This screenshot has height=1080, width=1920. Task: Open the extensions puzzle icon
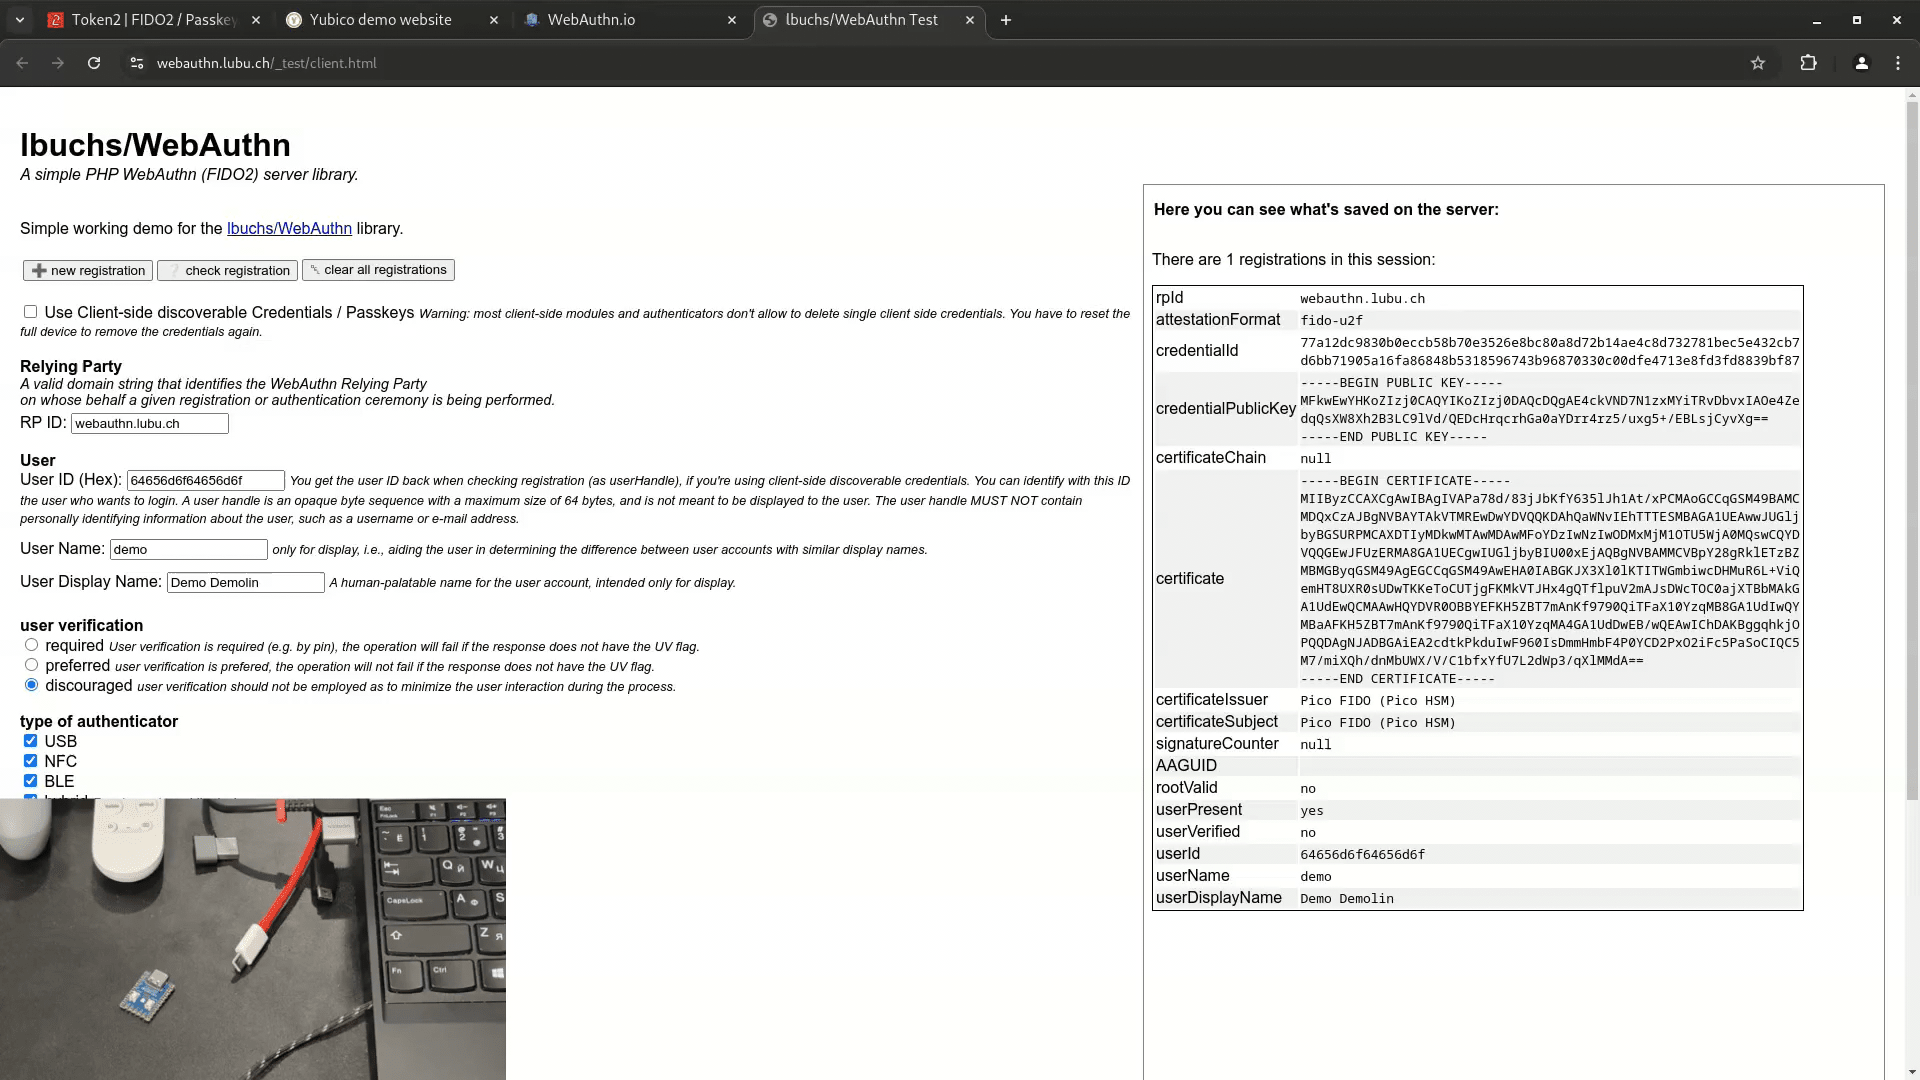1808,63
